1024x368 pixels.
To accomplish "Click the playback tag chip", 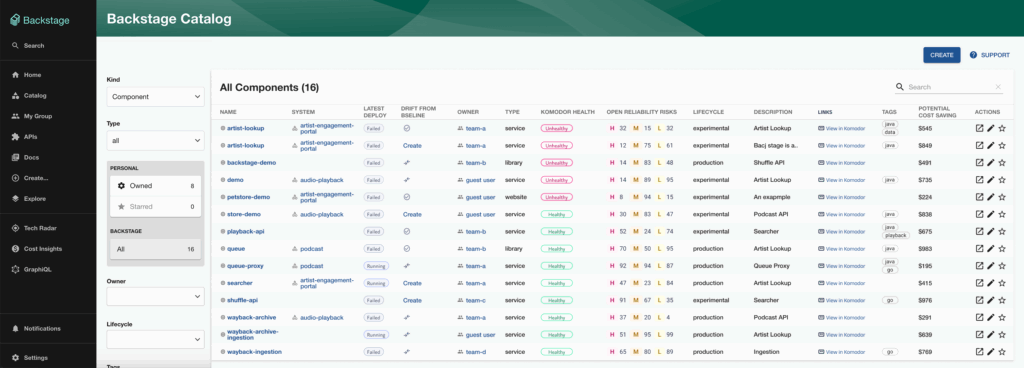I will click(895, 235).
